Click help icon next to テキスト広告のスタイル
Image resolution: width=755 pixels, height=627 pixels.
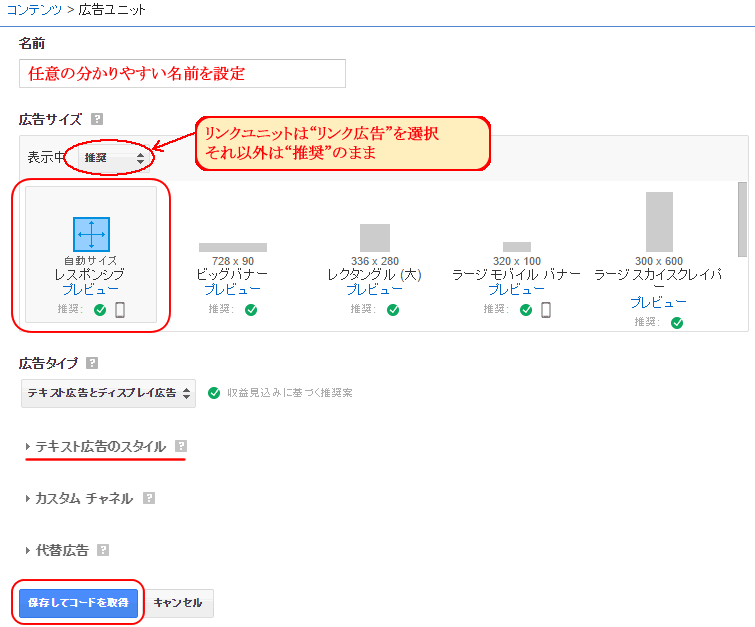(x=181, y=446)
